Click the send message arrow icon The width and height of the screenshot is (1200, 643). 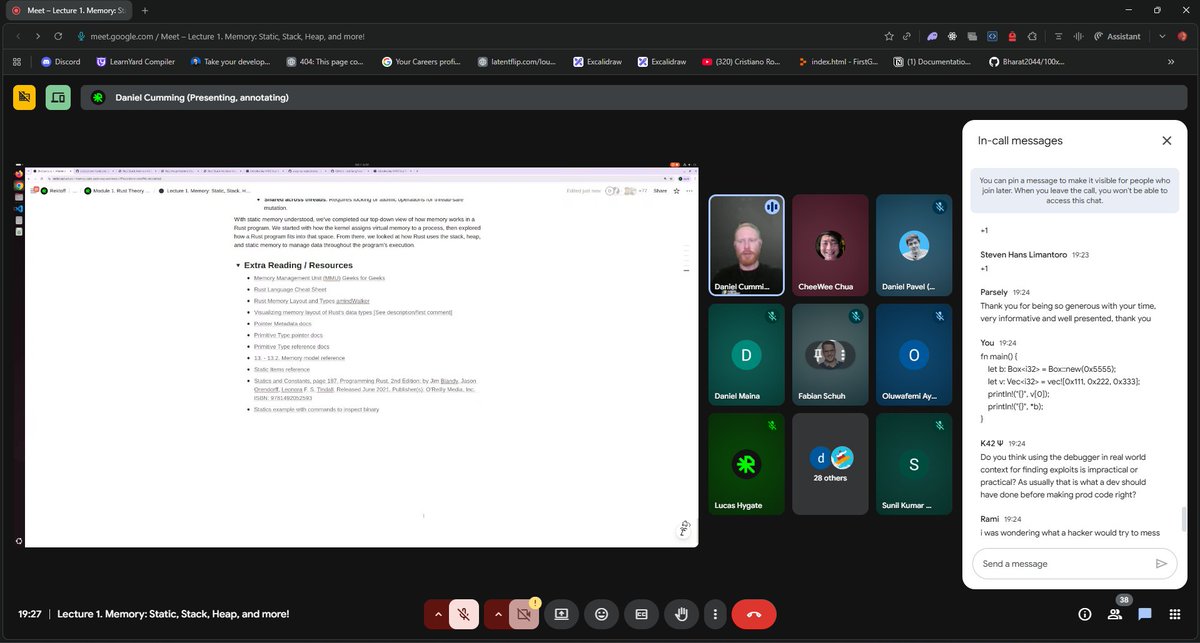point(1160,563)
